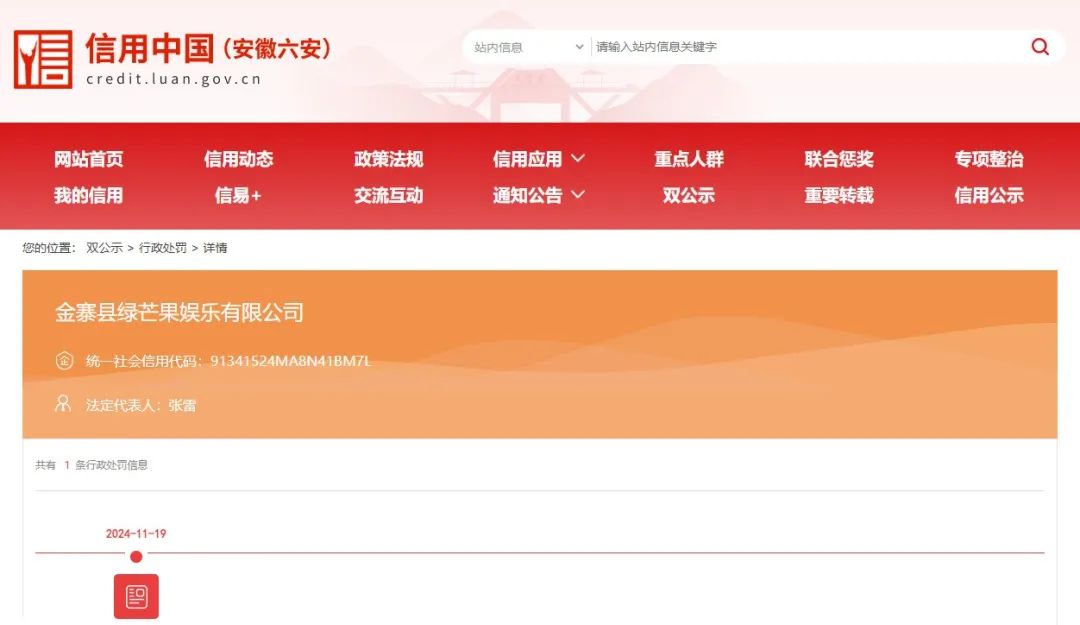Open 联合惩奖 navigation item
This screenshot has width=1080, height=625.
pos(839,159)
